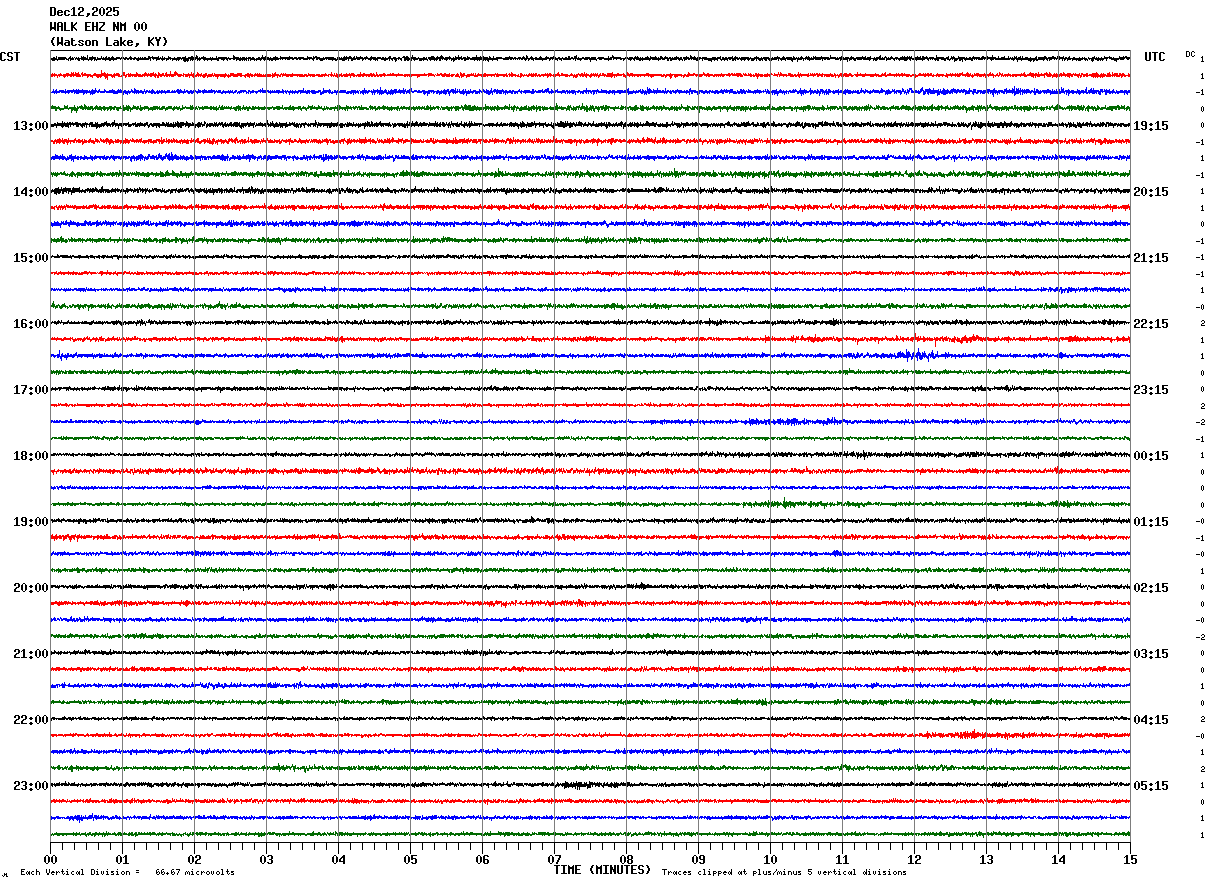
Task: Click the 19:15 UTC time label
Action: (x=1151, y=126)
